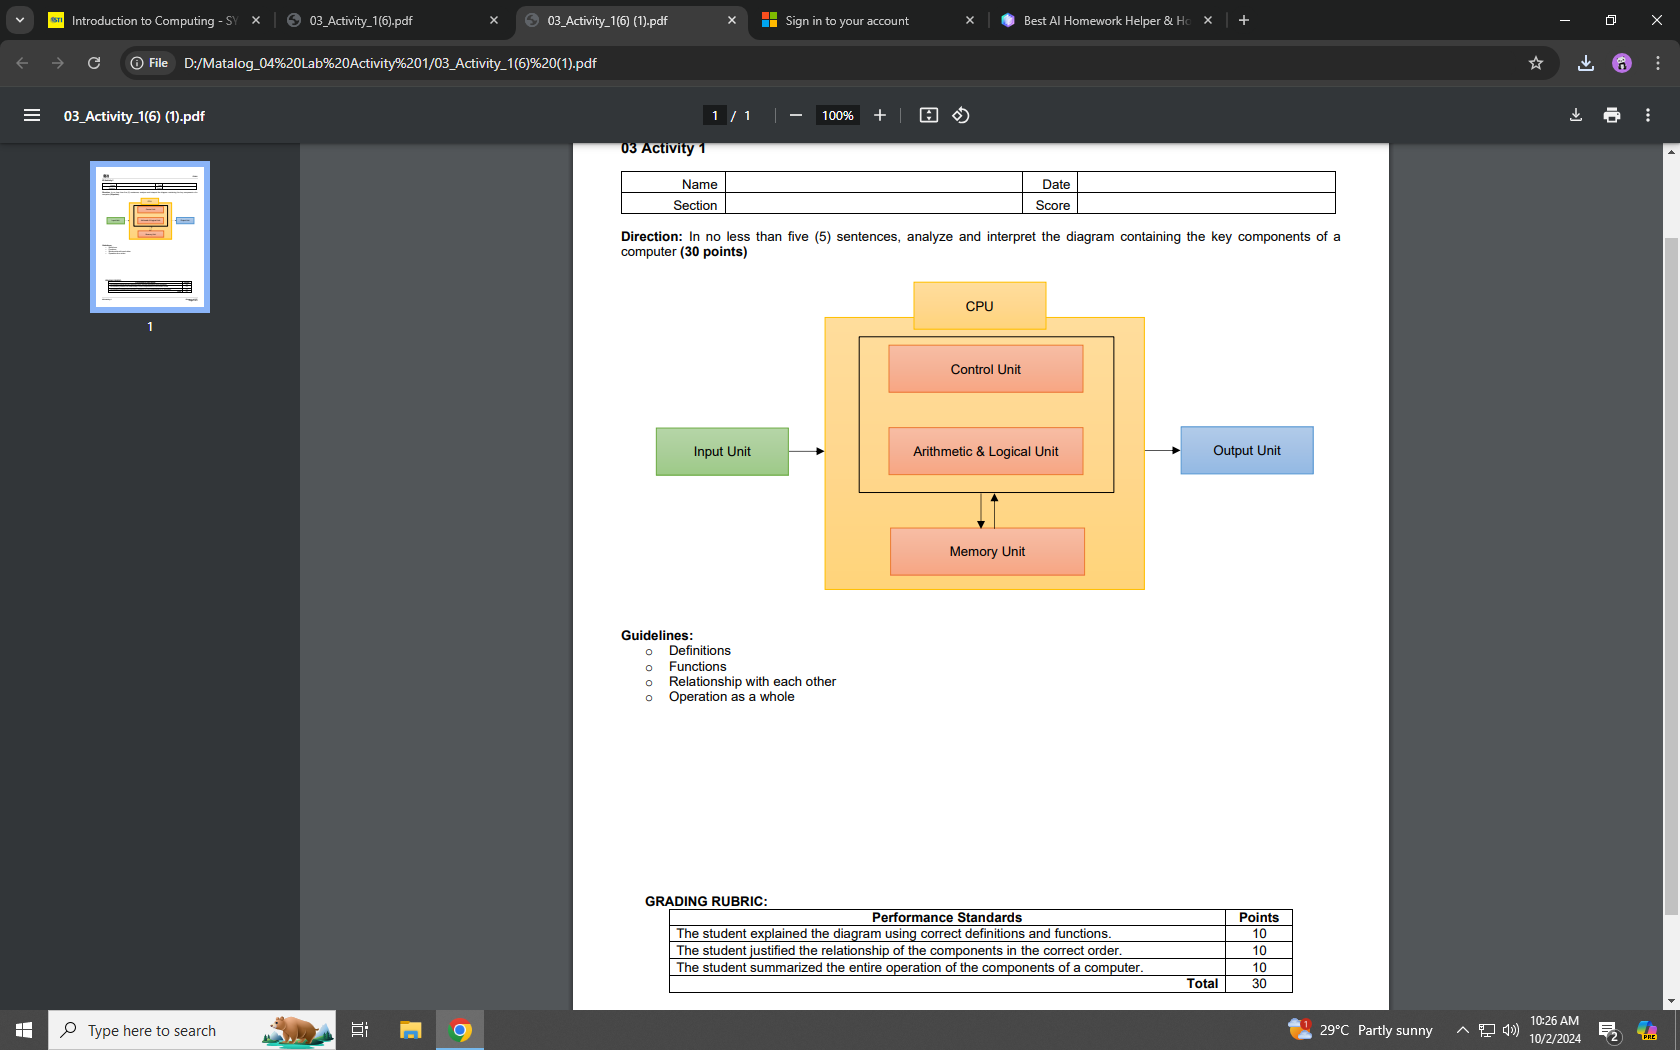Click the Memory Unit box
Screen dimensions: 1680x1050
[987, 551]
